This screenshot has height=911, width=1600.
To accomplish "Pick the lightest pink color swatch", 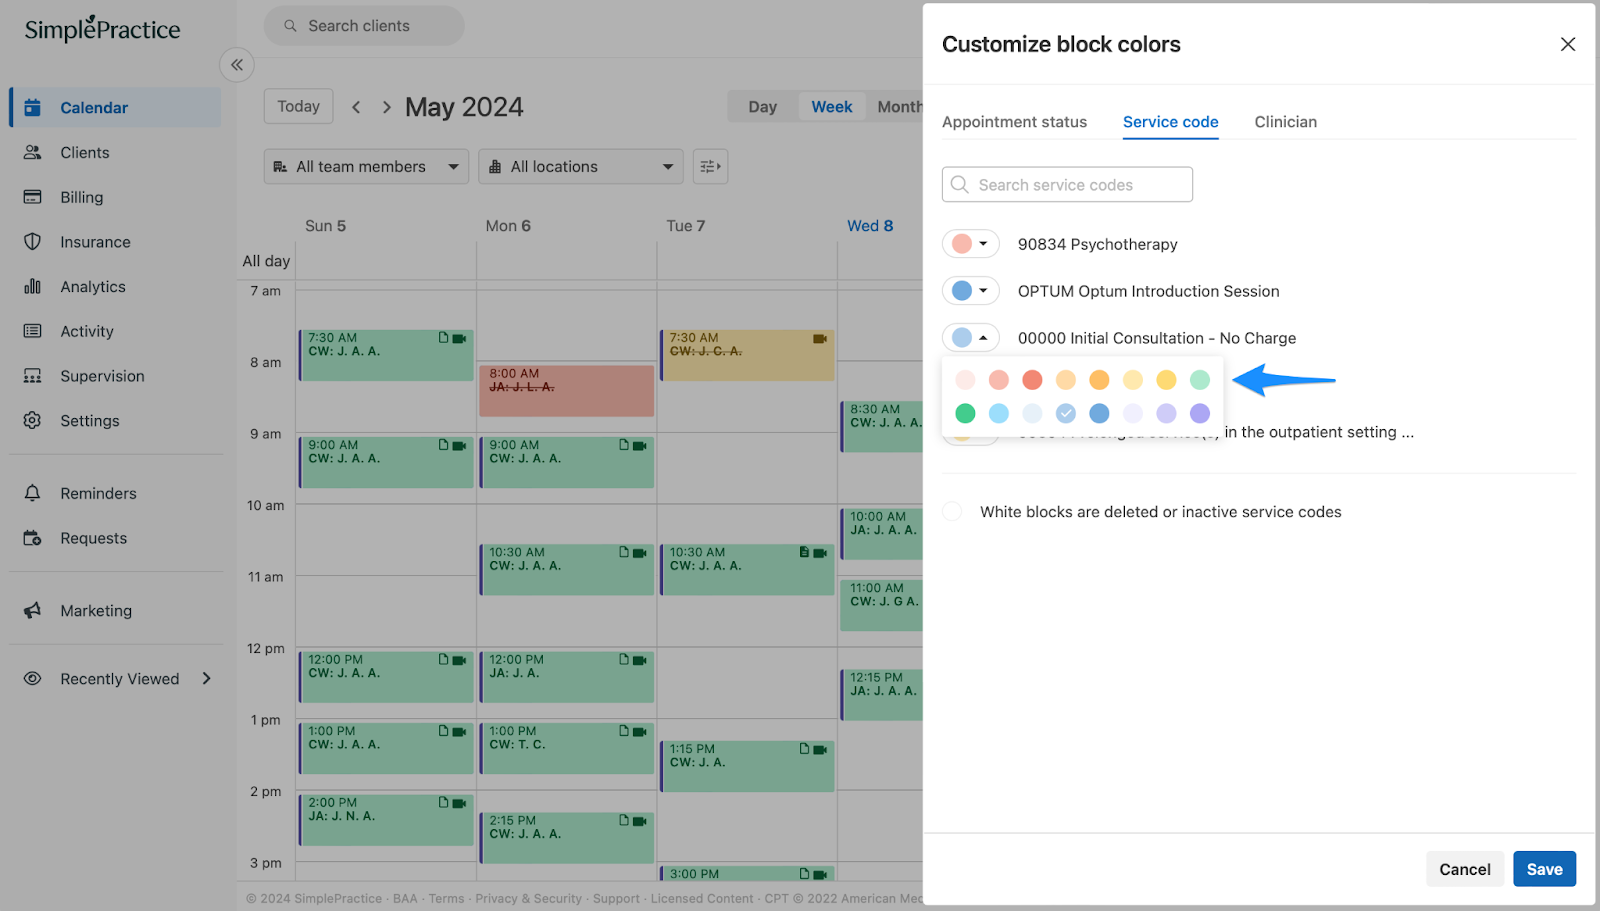I will click(x=965, y=380).
